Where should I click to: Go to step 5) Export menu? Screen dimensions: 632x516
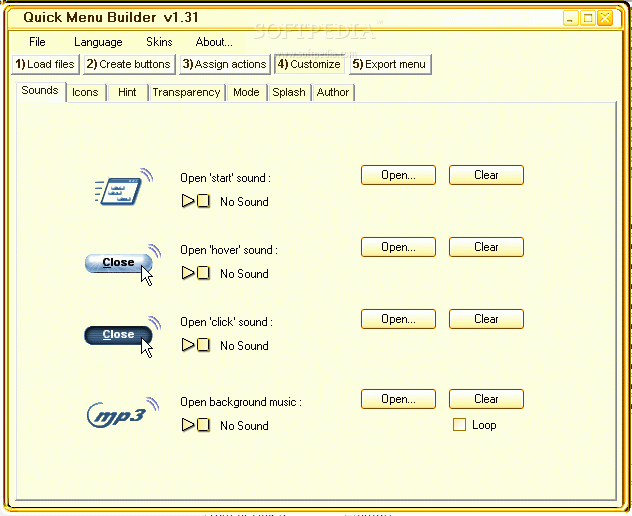pyautogui.click(x=390, y=64)
